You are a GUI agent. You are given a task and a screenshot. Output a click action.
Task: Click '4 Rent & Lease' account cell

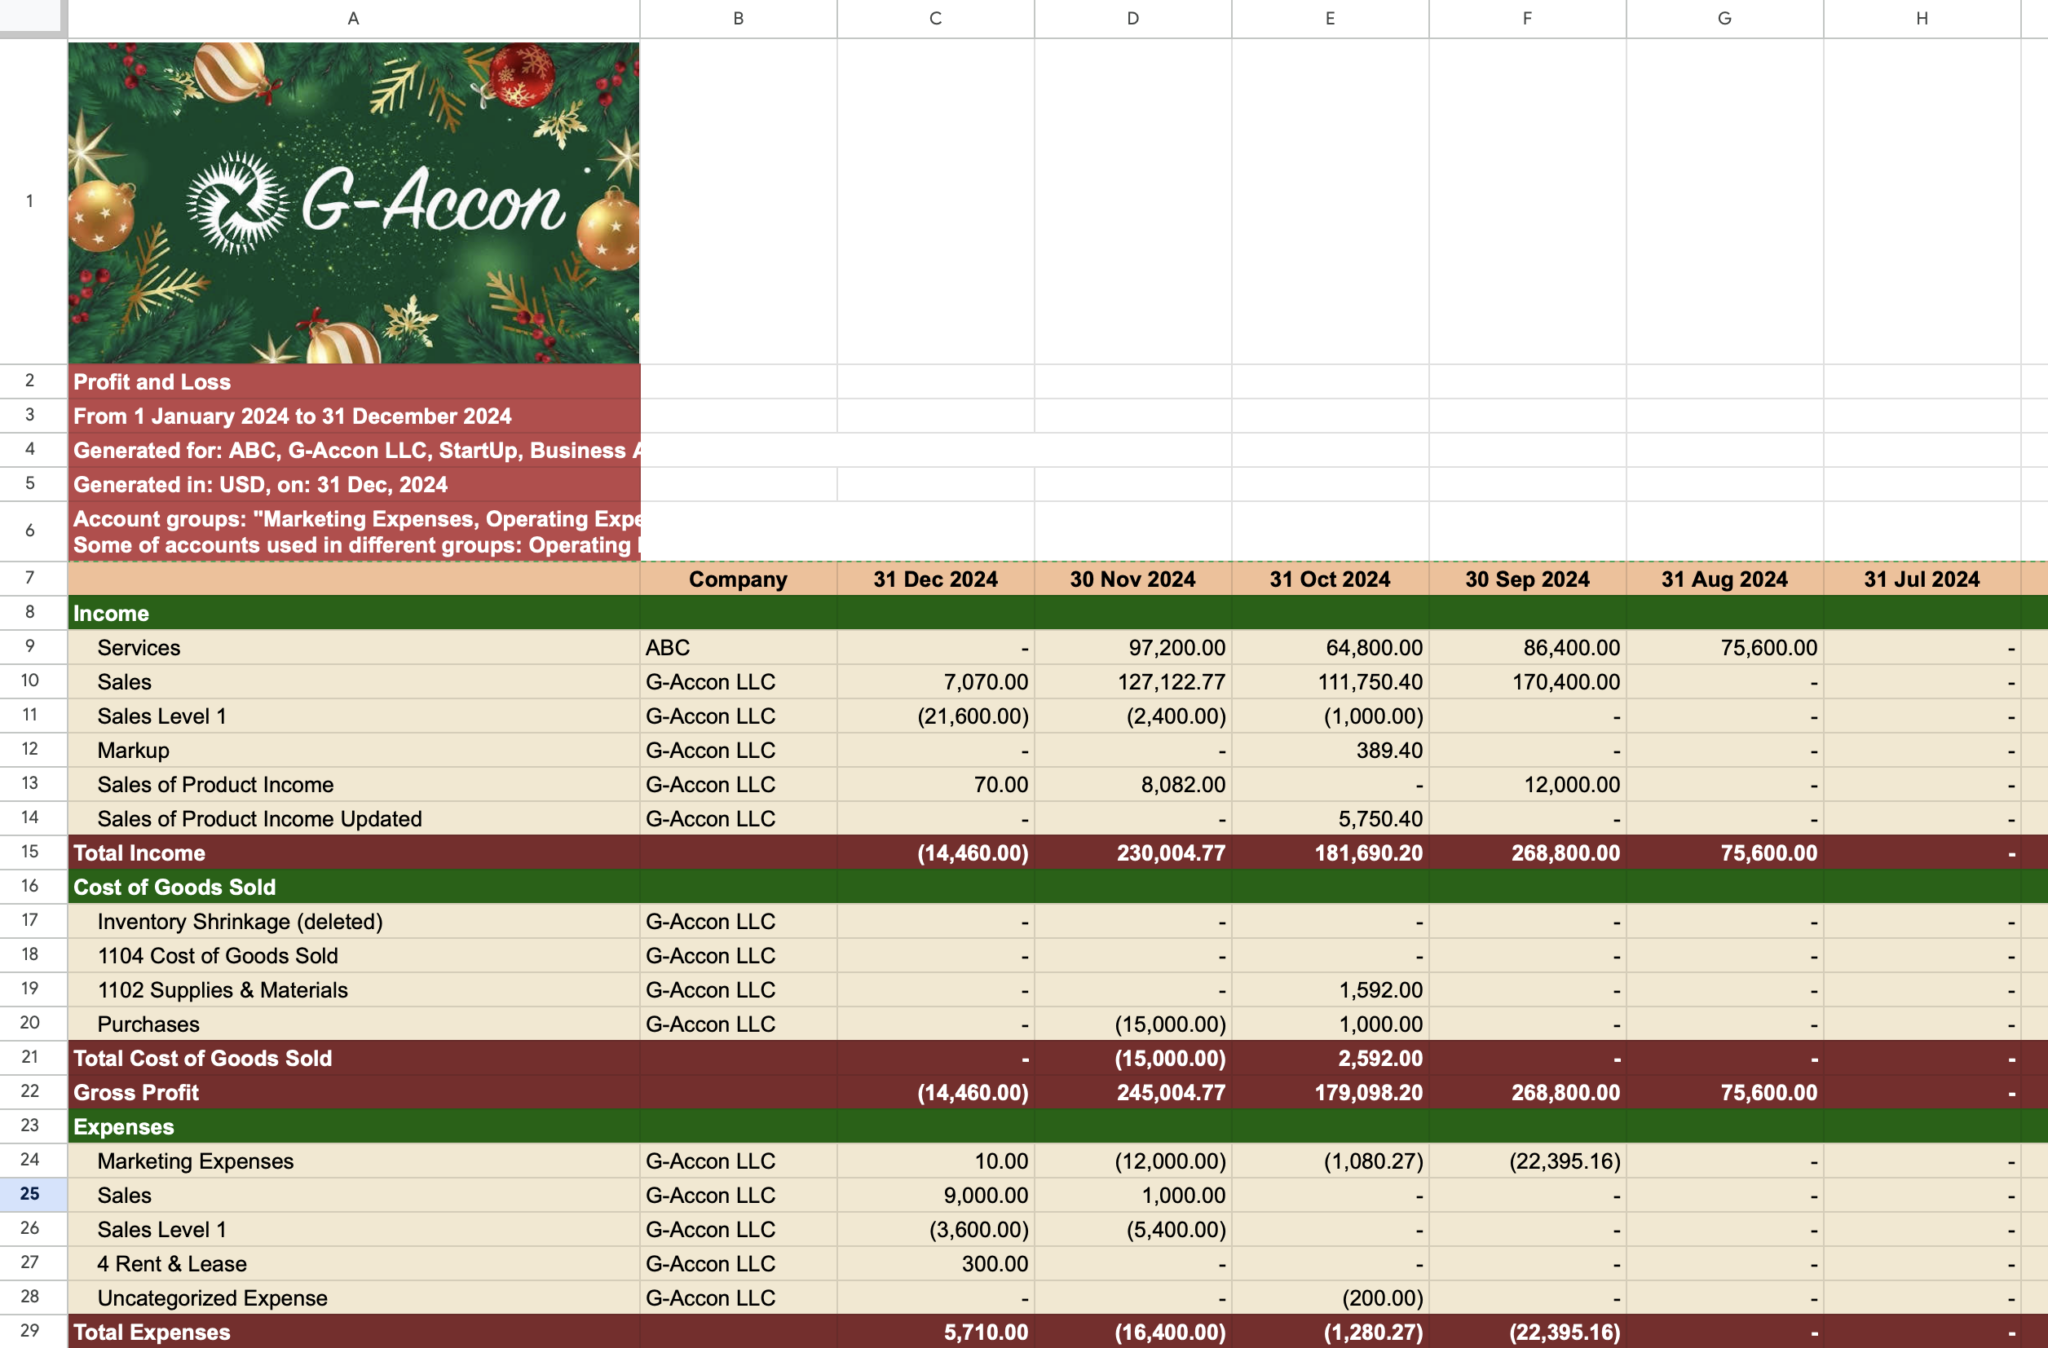pos(354,1263)
